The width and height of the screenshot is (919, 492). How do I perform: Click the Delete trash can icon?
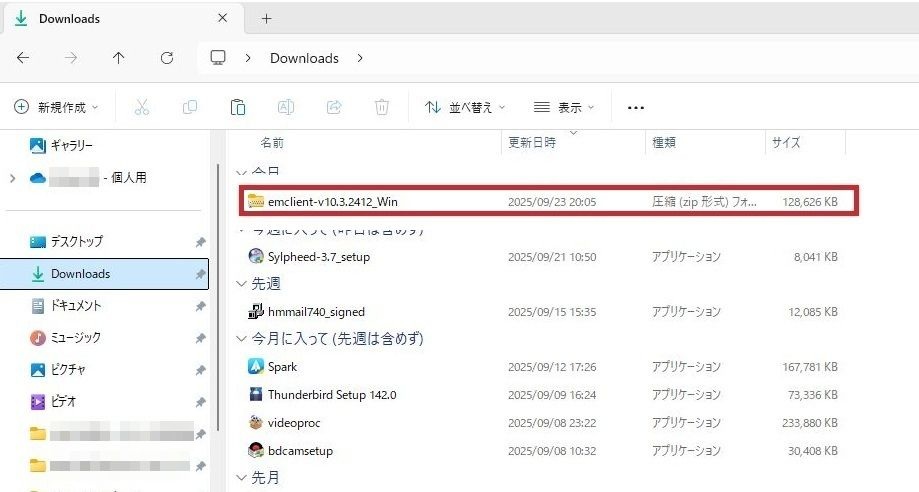(381, 107)
